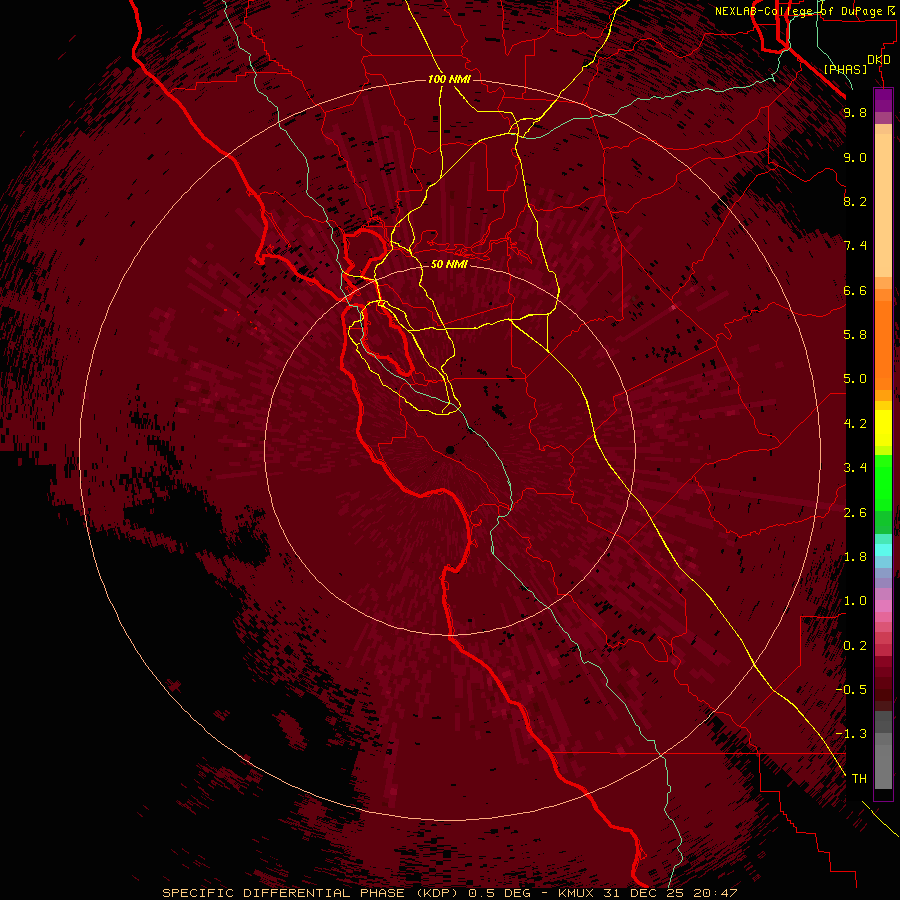Click the 4.2 value on the color scale
The image size is (900, 900).
point(855,424)
